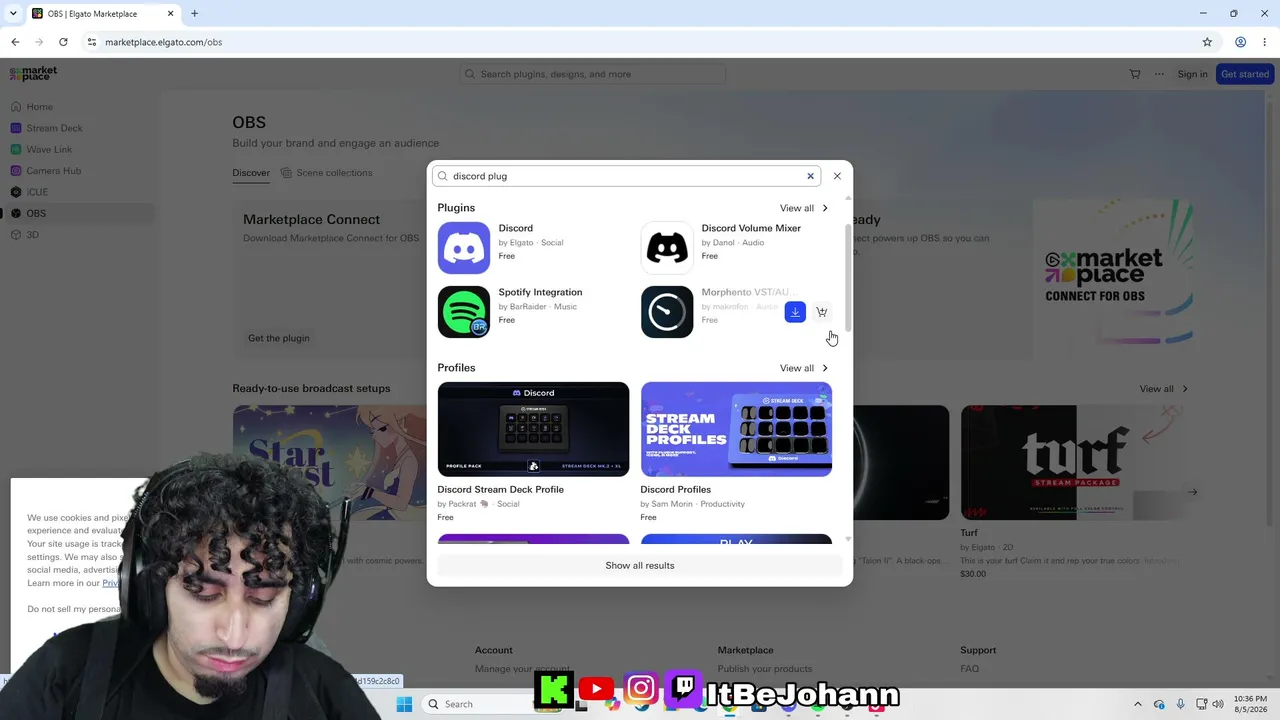Click the cloud sync icon in system tray
Image resolution: width=1280 pixels, height=720 pixels.
(1159, 704)
